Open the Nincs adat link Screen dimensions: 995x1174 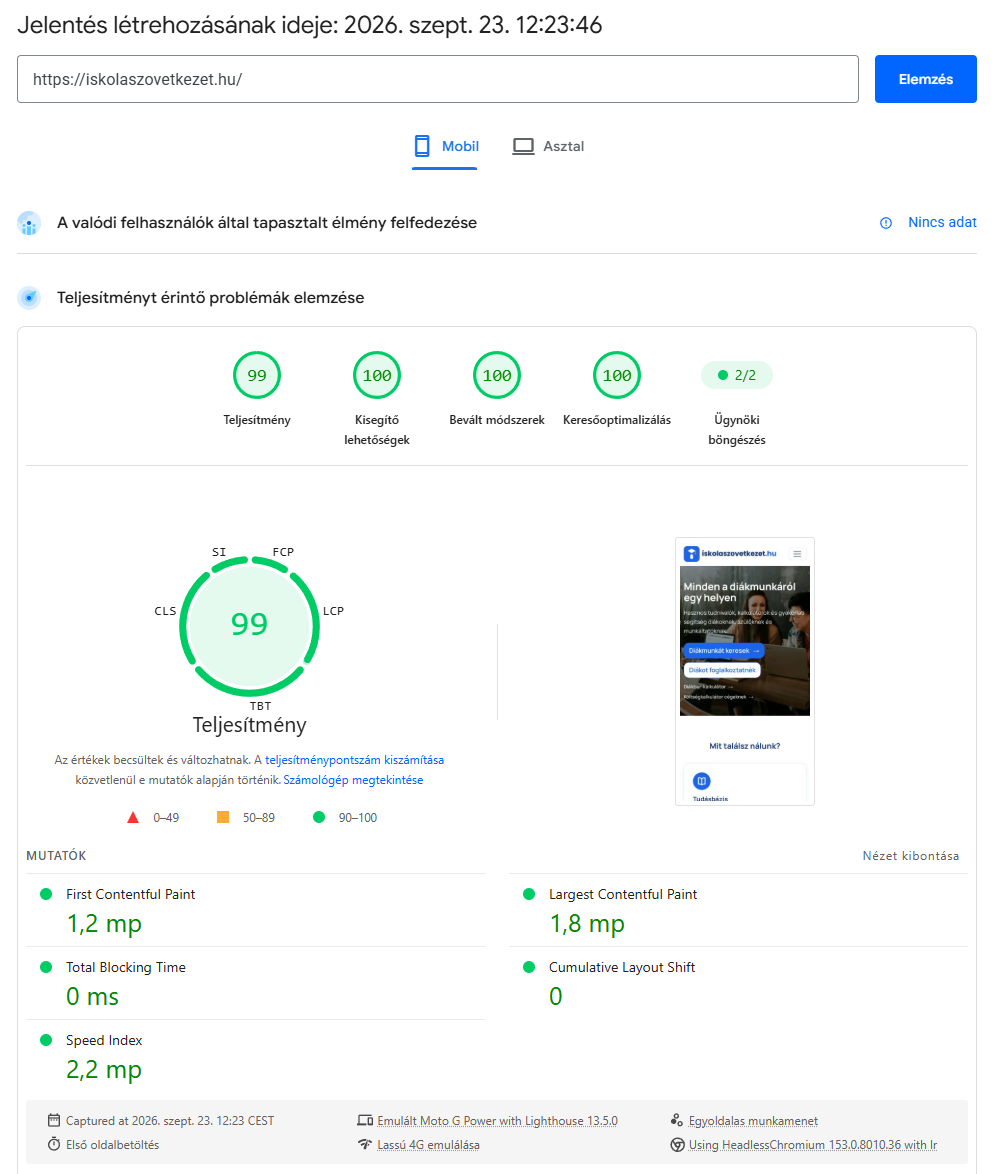point(942,222)
